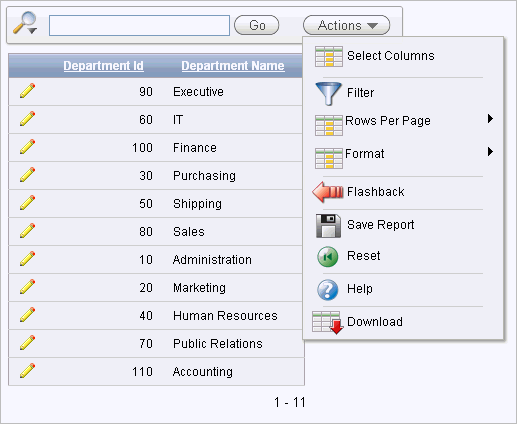This screenshot has width=517, height=424.
Task: Click the Purchasing department name cell
Action: [x=204, y=176]
